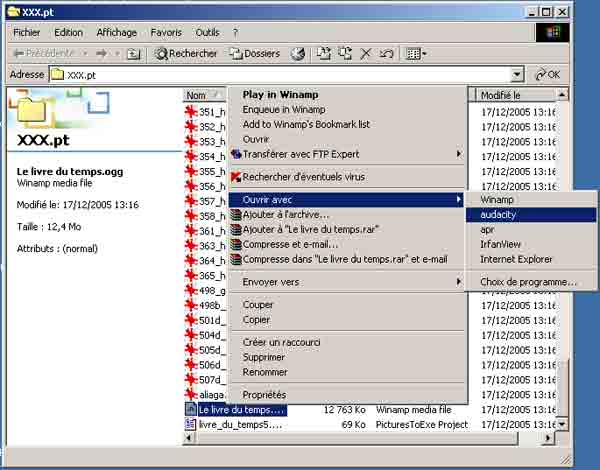Click the forward navigation arrow
Screen dimensions: 600x470
102,54
